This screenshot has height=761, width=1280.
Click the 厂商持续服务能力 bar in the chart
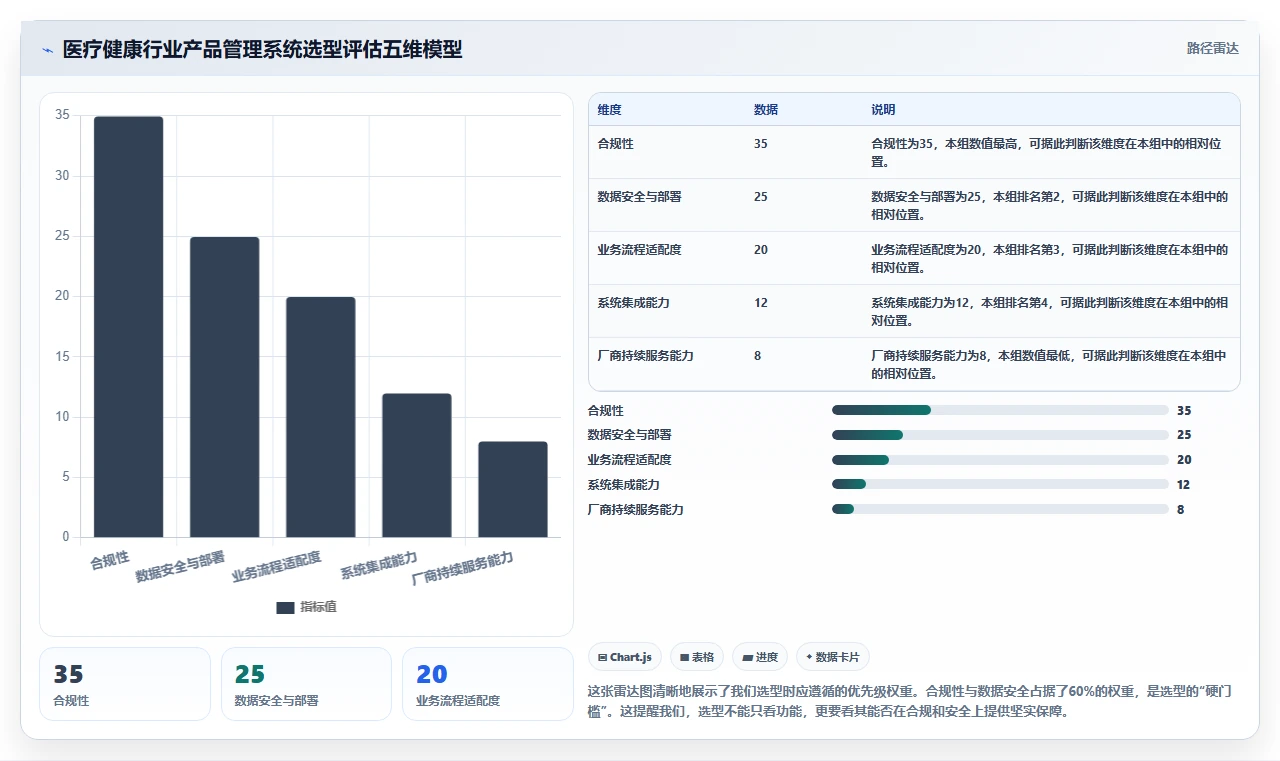click(x=512, y=489)
